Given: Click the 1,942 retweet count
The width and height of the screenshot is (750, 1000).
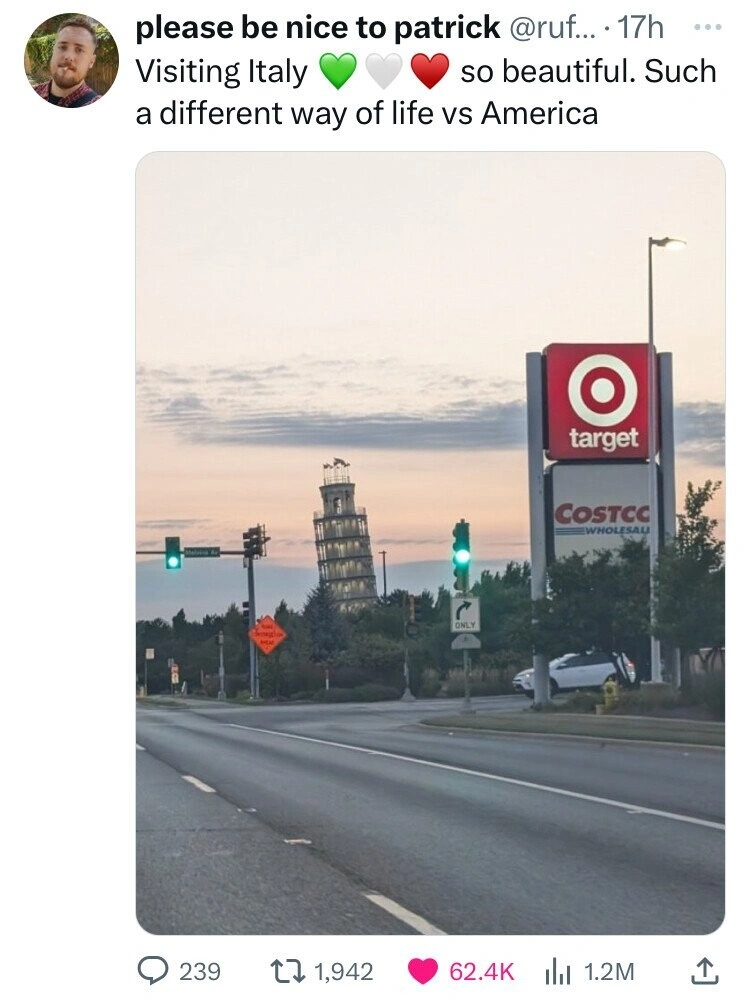Looking at the screenshot, I should (344, 971).
